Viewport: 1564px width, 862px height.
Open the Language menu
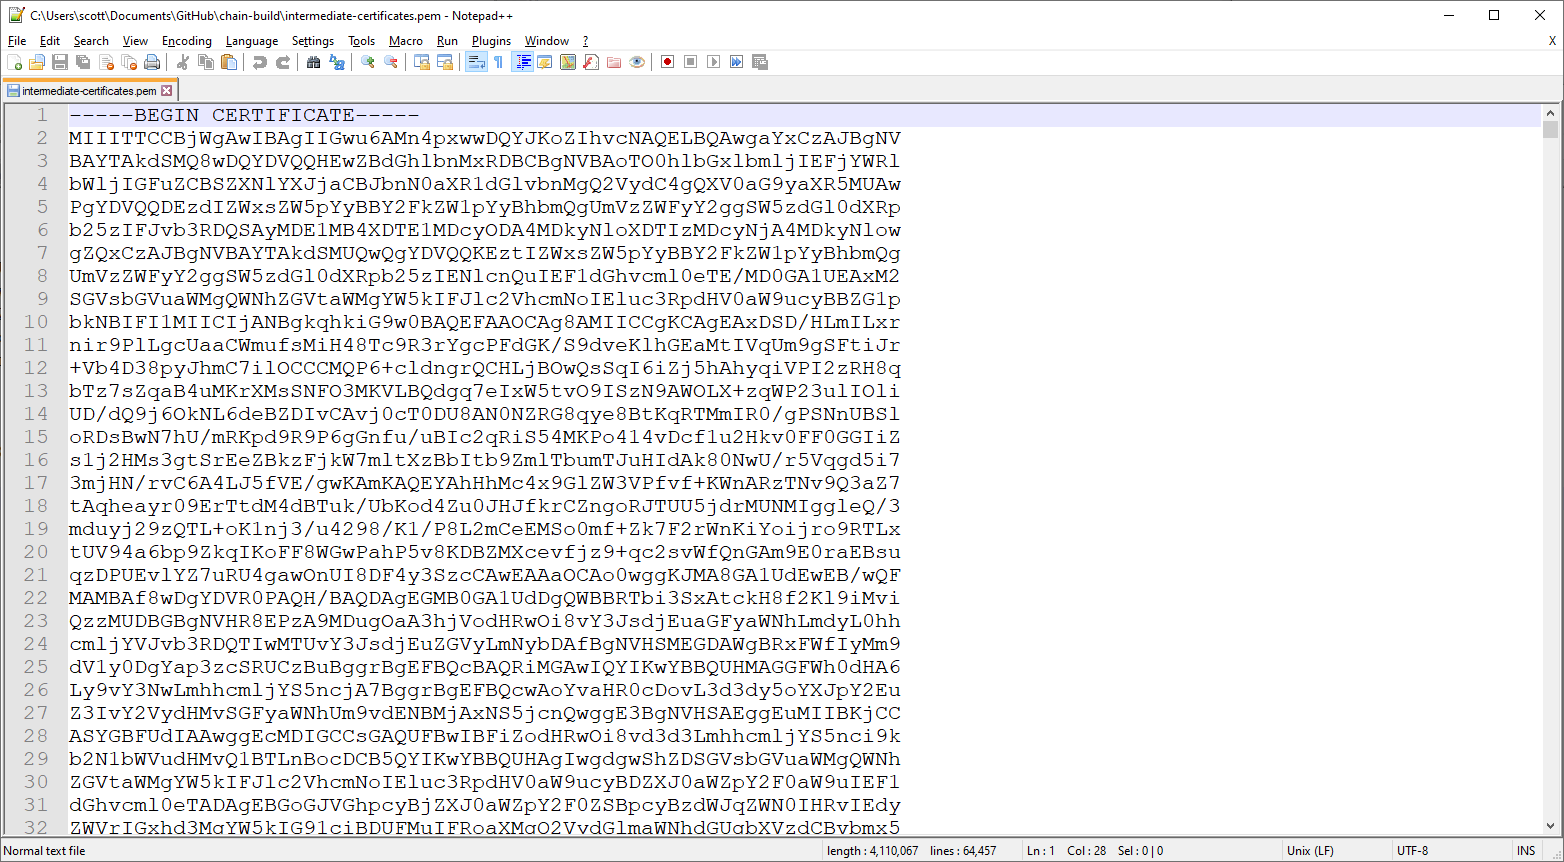point(252,41)
